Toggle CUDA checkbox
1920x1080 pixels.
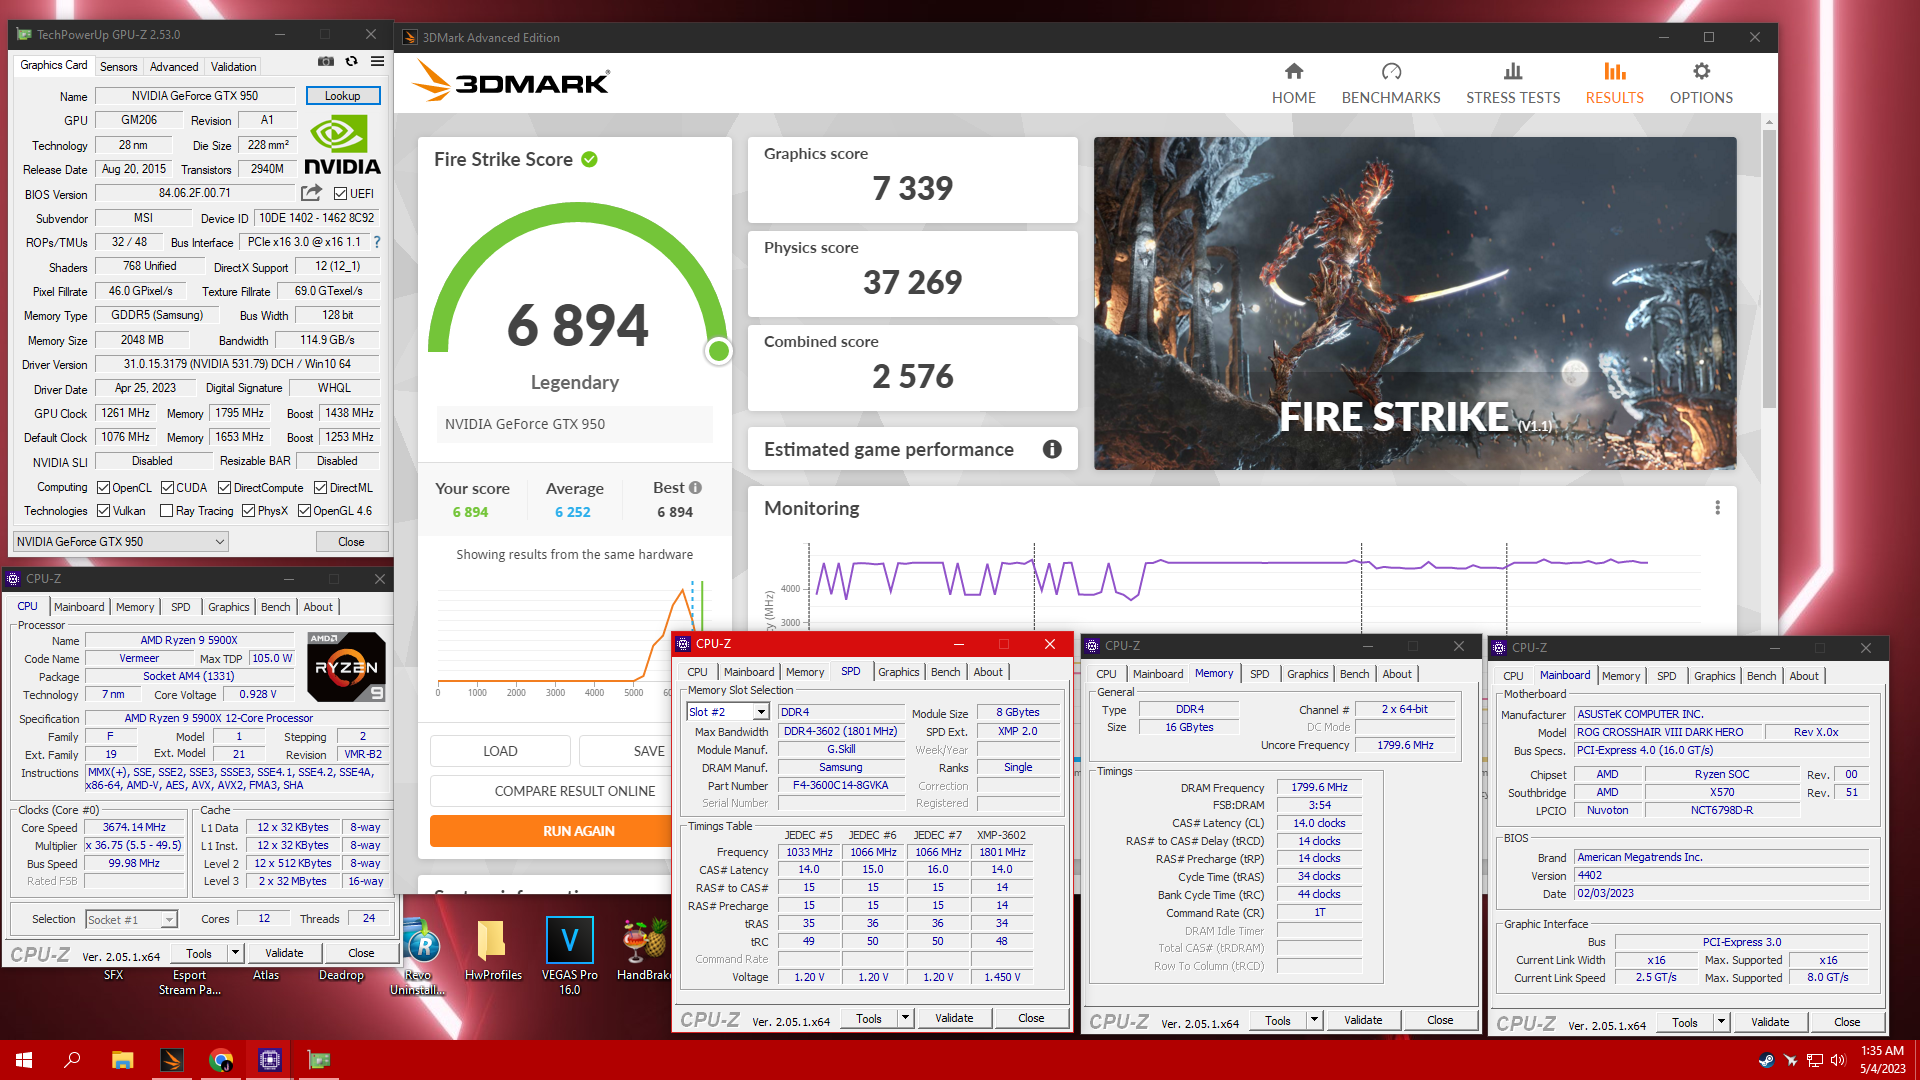tap(167, 488)
